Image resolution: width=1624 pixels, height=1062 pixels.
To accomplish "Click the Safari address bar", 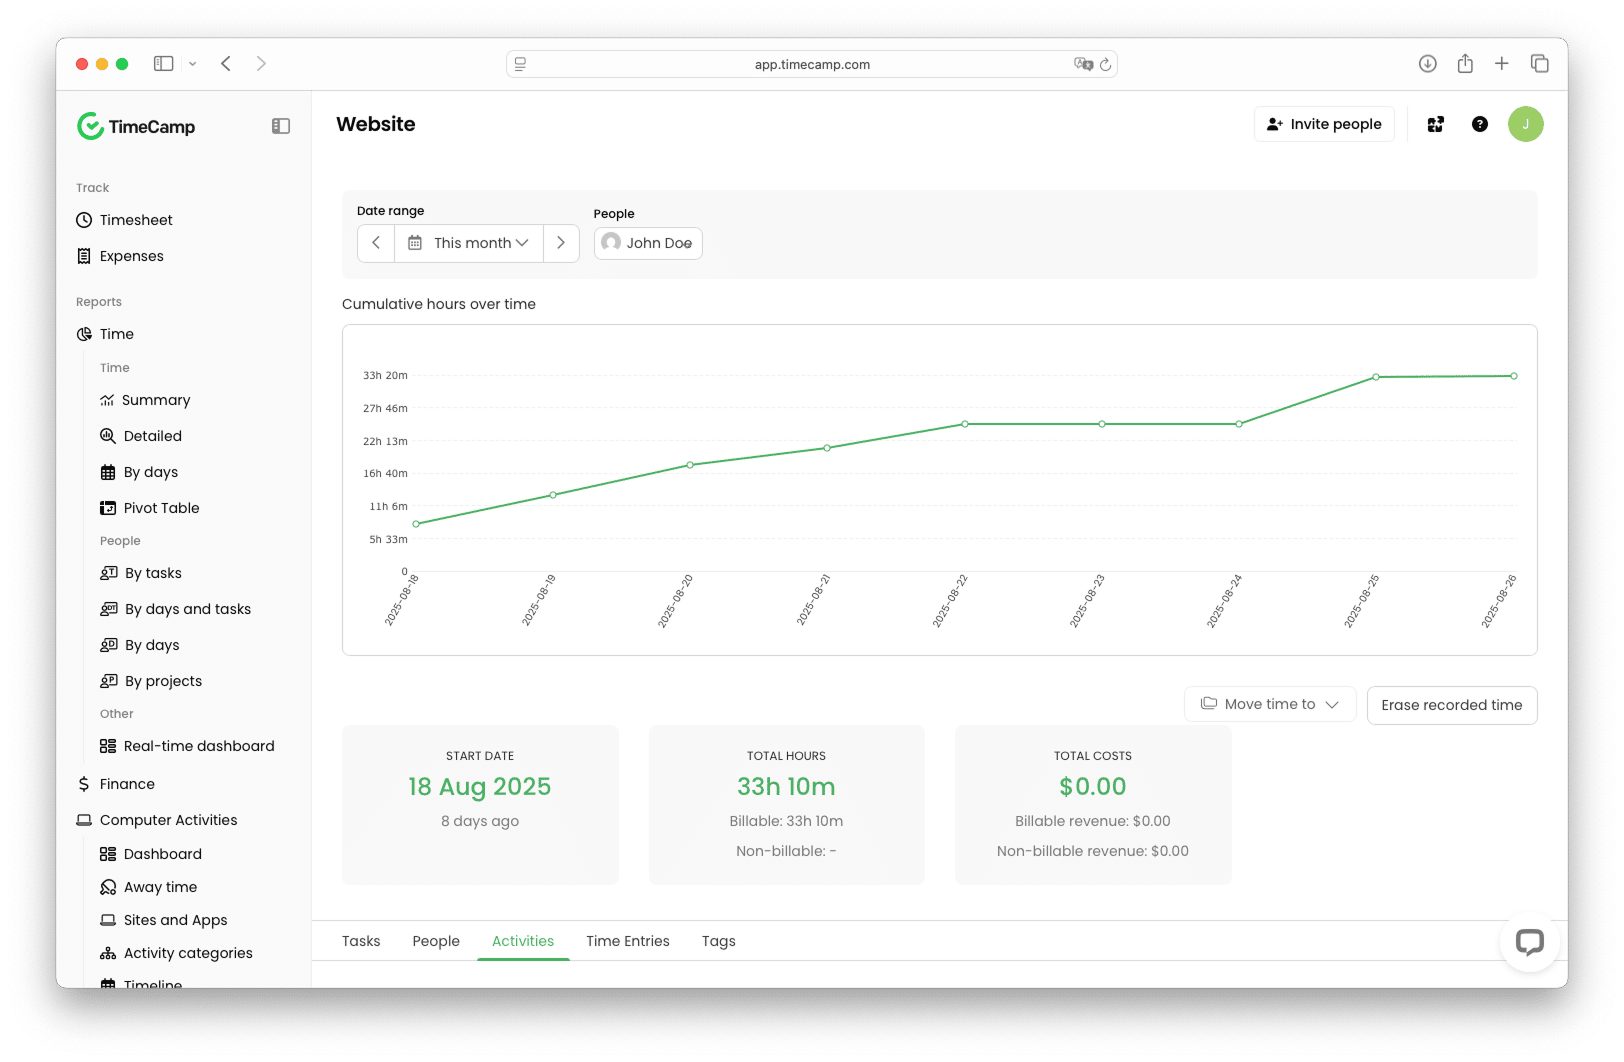I will pos(812,64).
